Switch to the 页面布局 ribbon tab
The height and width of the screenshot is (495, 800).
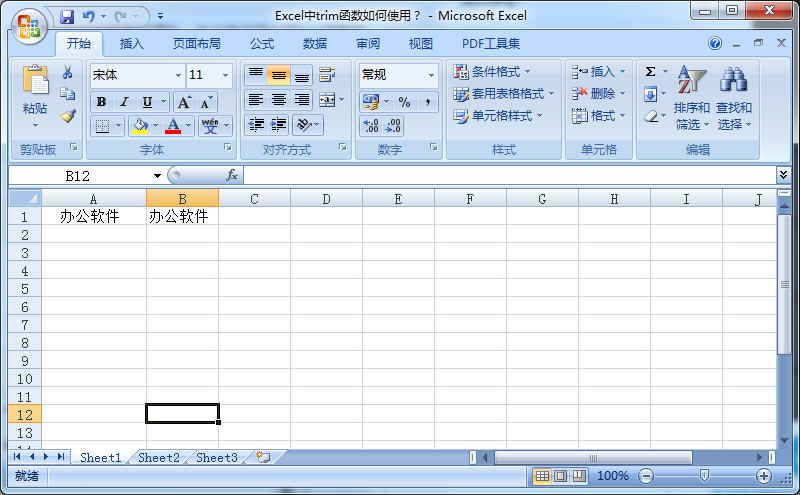point(196,44)
